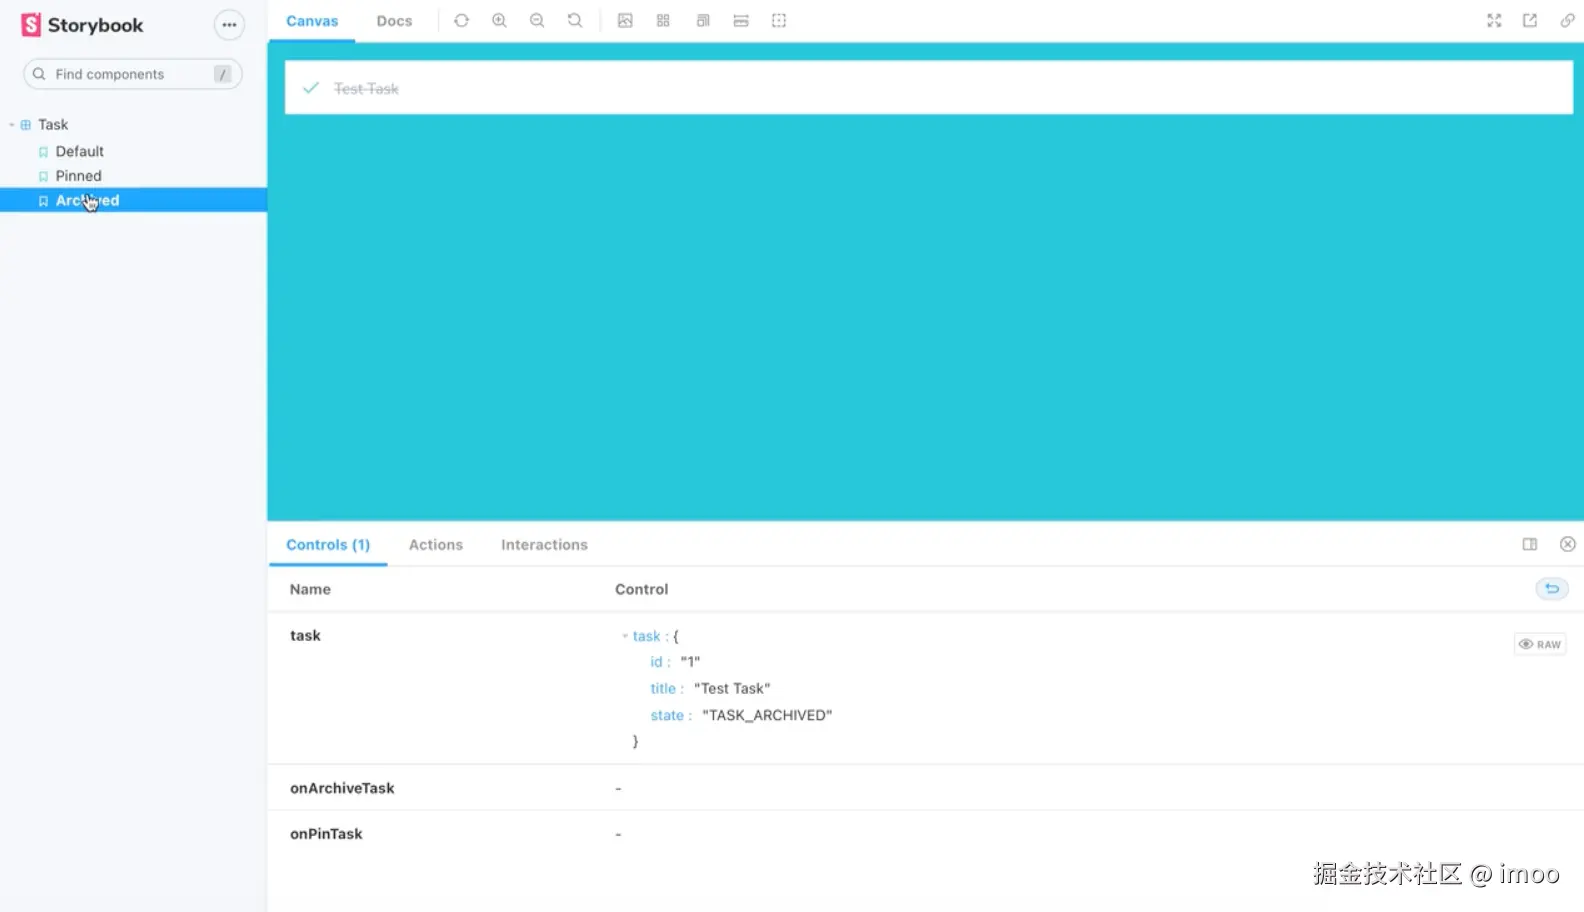Image resolution: width=1584 pixels, height=912 pixels.
Task: Change the addon panel orientation
Action: coord(1530,544)
